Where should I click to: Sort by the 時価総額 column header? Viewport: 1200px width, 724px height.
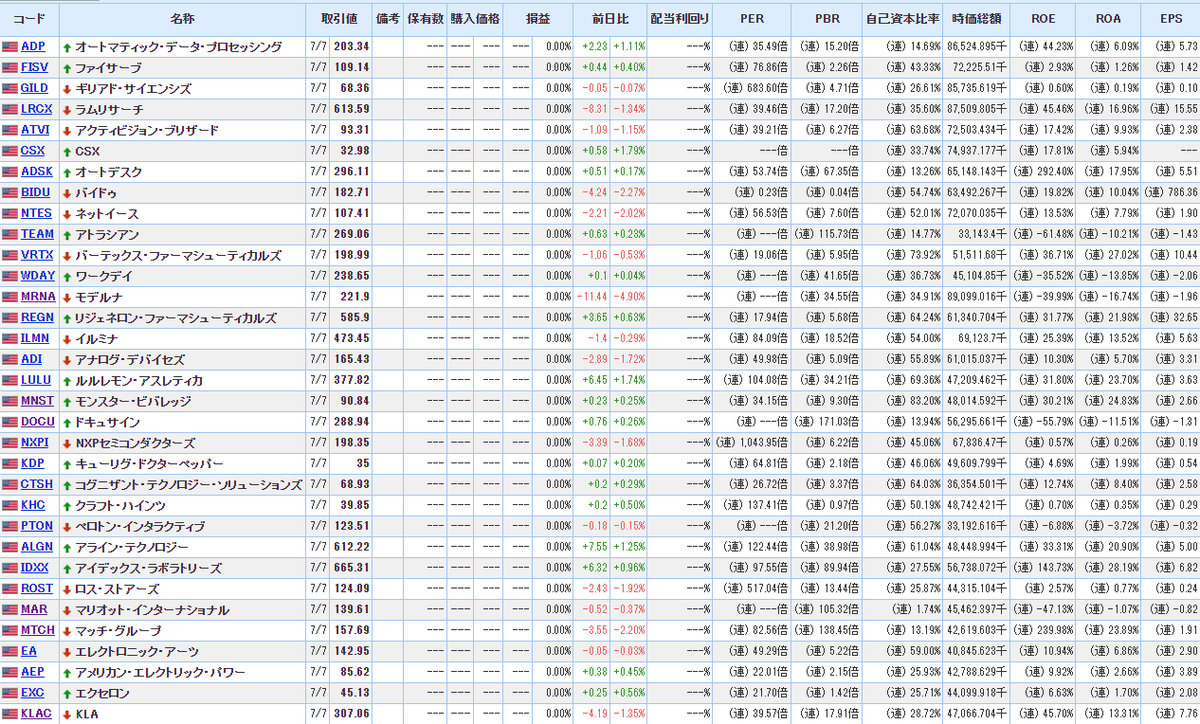coord(977,19)
